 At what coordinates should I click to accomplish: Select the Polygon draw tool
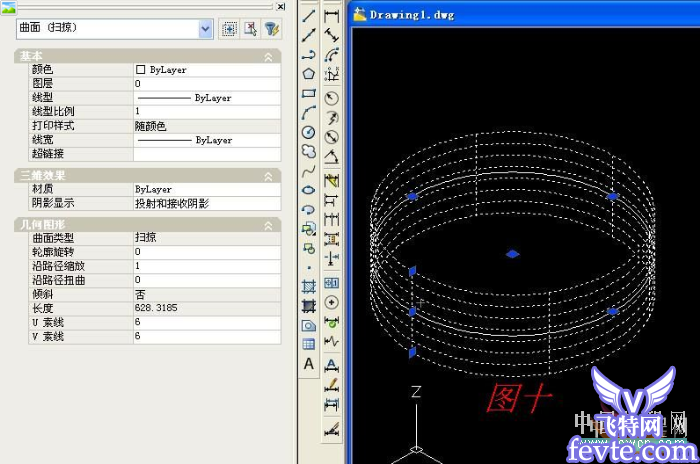(x=309, y=74)
